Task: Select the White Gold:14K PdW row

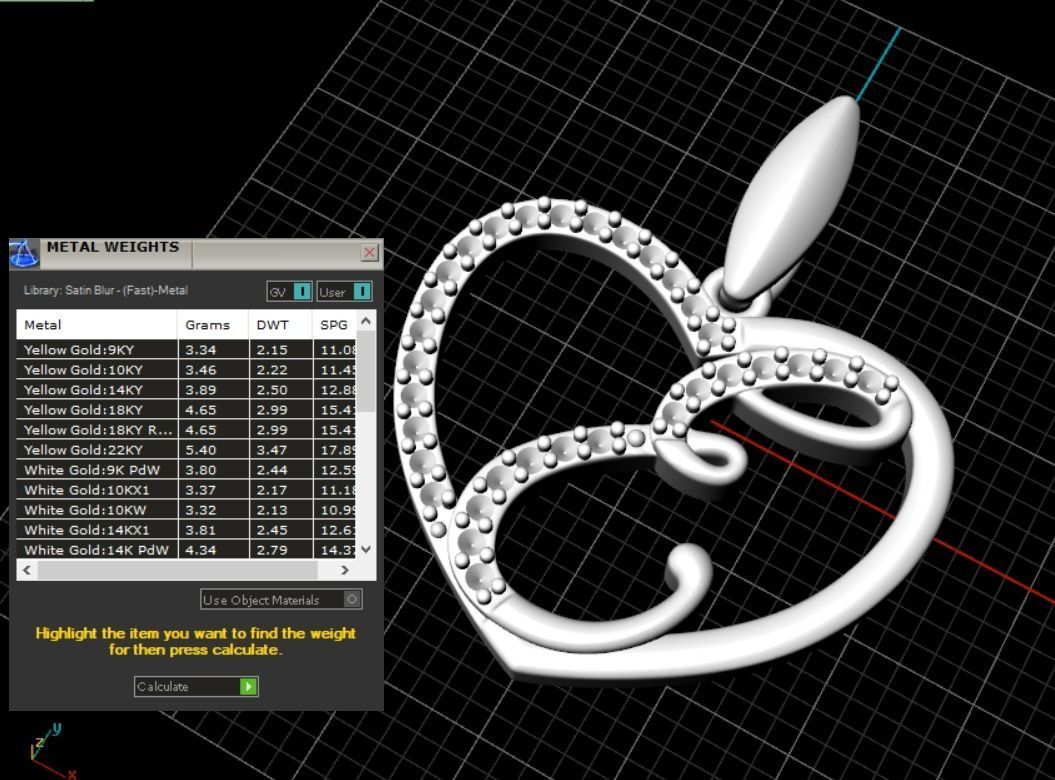Action: pos(186,550)
